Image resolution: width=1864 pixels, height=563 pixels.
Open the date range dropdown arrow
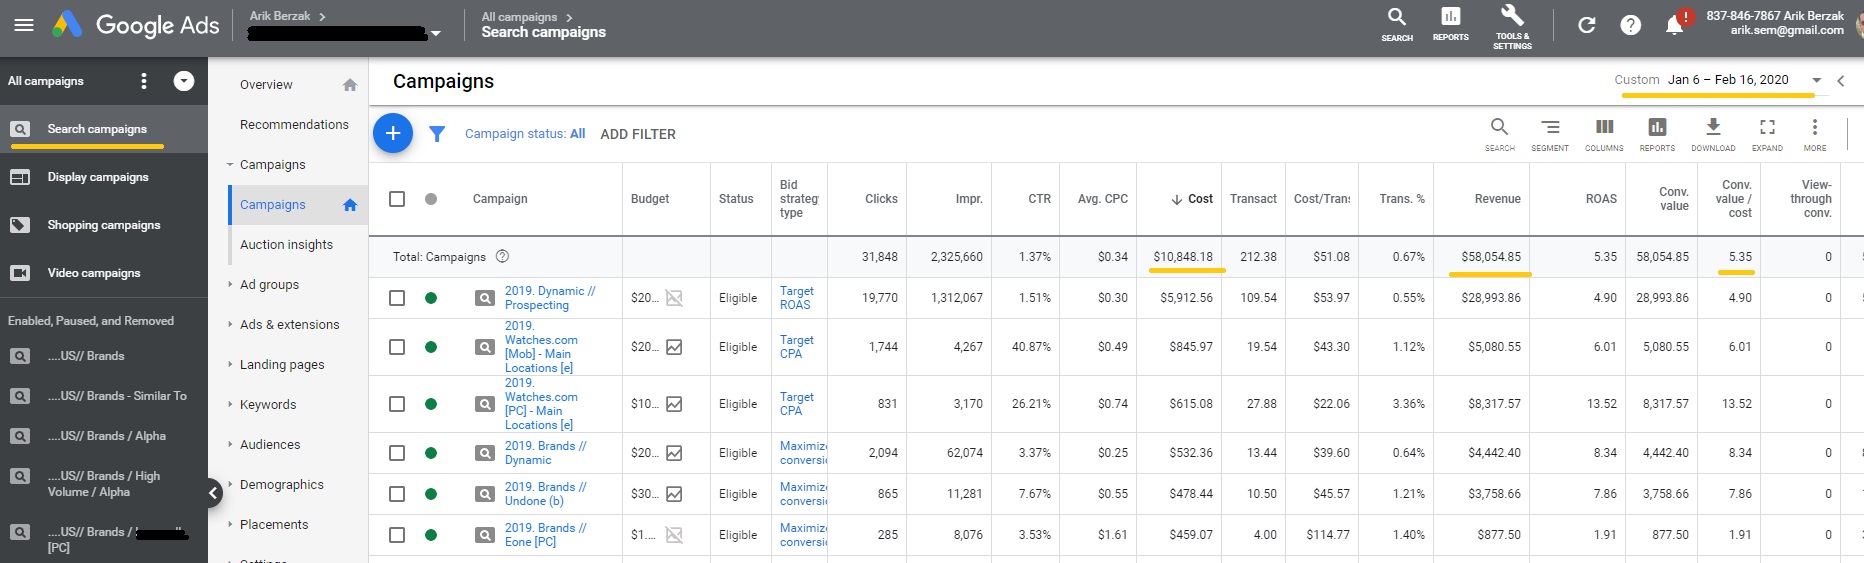[1816, 80]
